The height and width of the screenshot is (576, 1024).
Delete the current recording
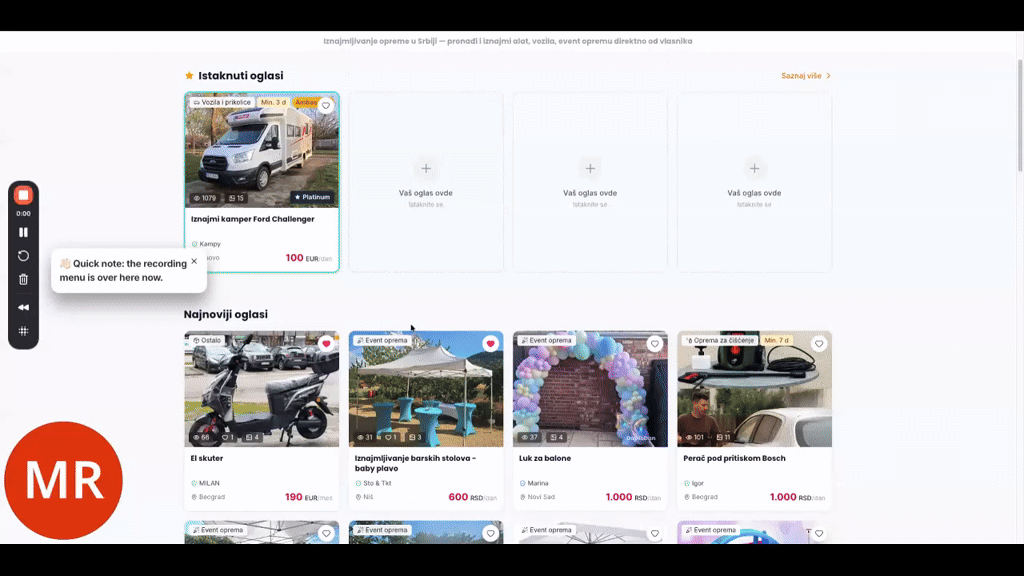[x=23, y=282]
